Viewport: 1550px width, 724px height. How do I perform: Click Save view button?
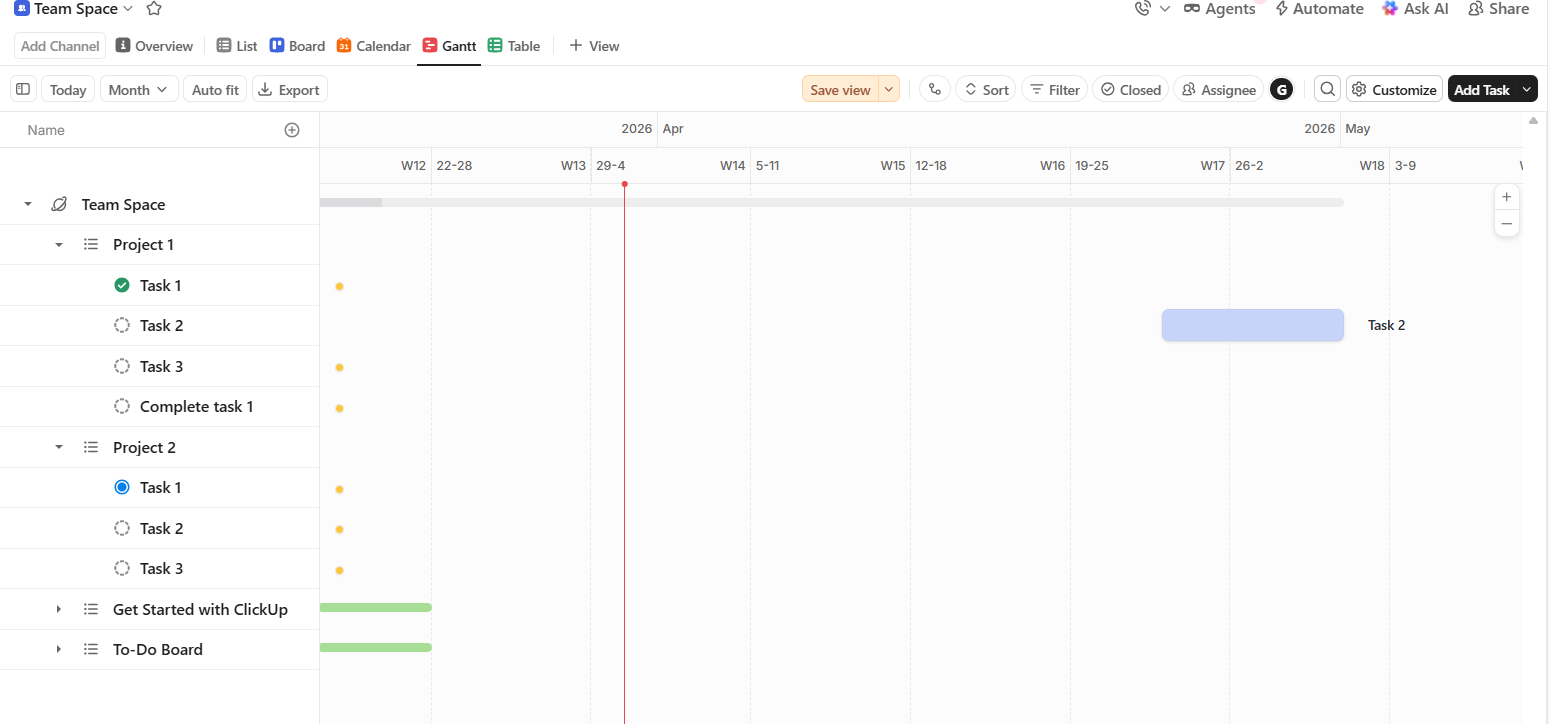(x=840, y=90)
